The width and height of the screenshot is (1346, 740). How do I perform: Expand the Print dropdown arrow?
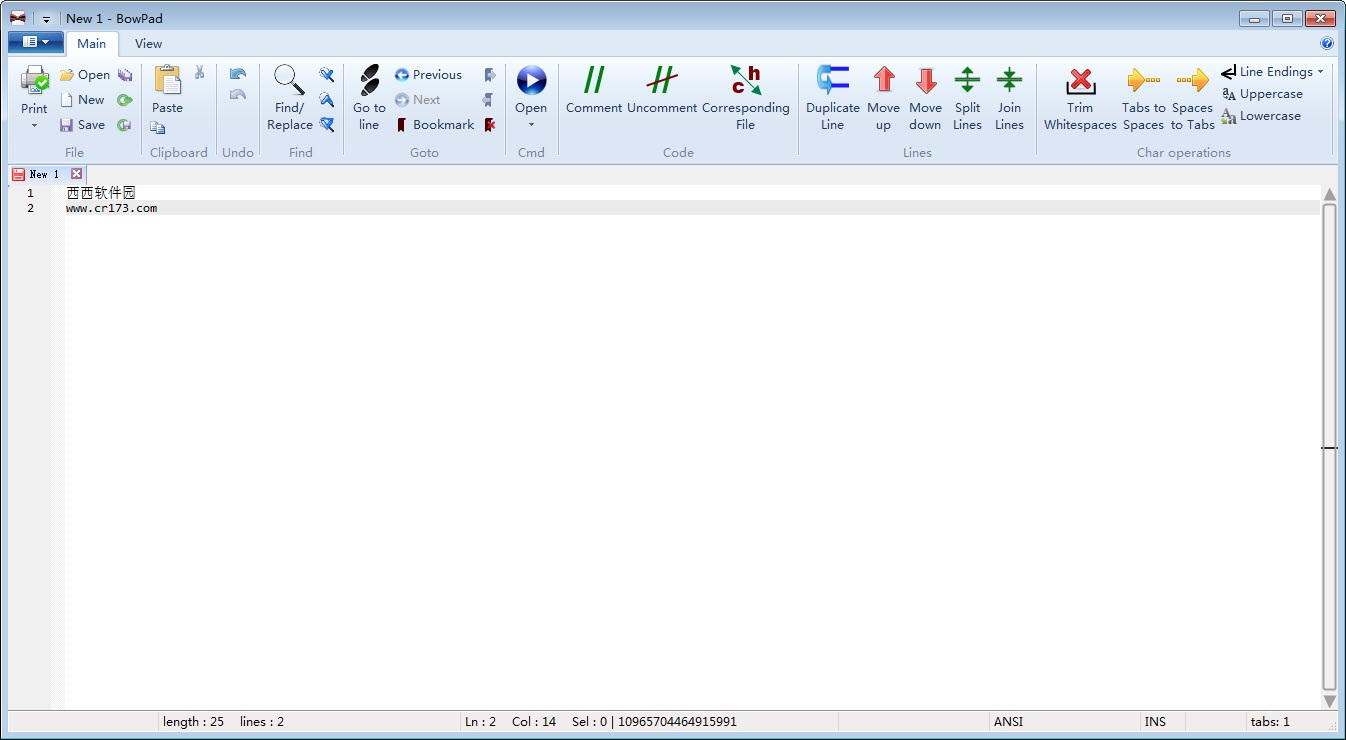pyautogui.click(x=34, y=126)
